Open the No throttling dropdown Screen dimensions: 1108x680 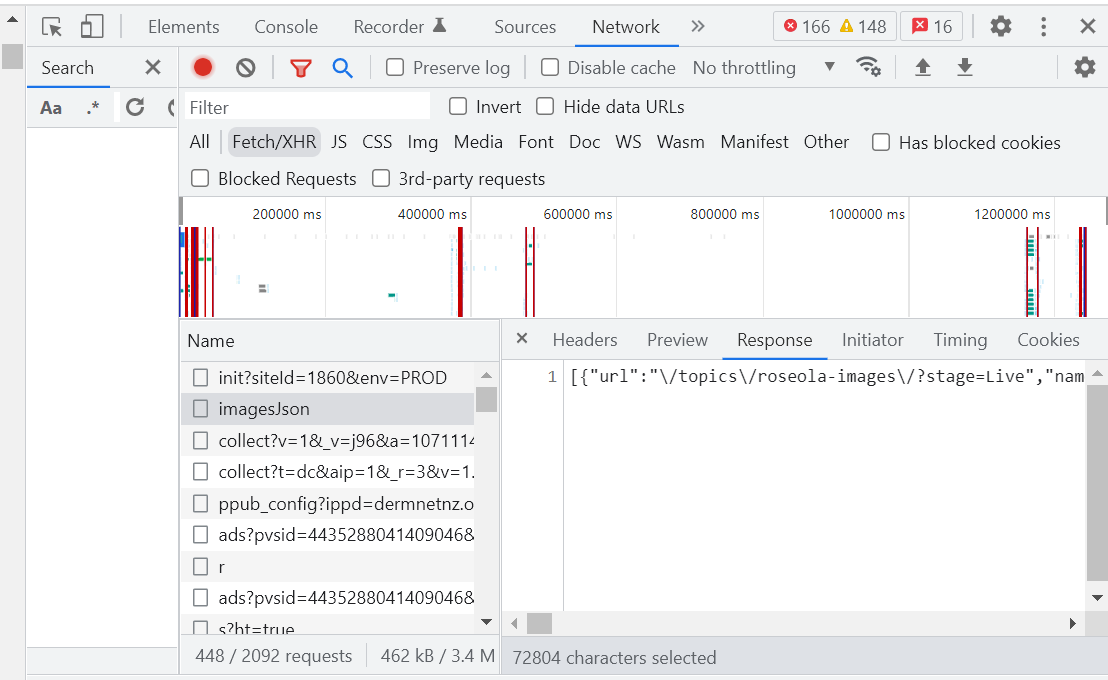pos(764,68)
